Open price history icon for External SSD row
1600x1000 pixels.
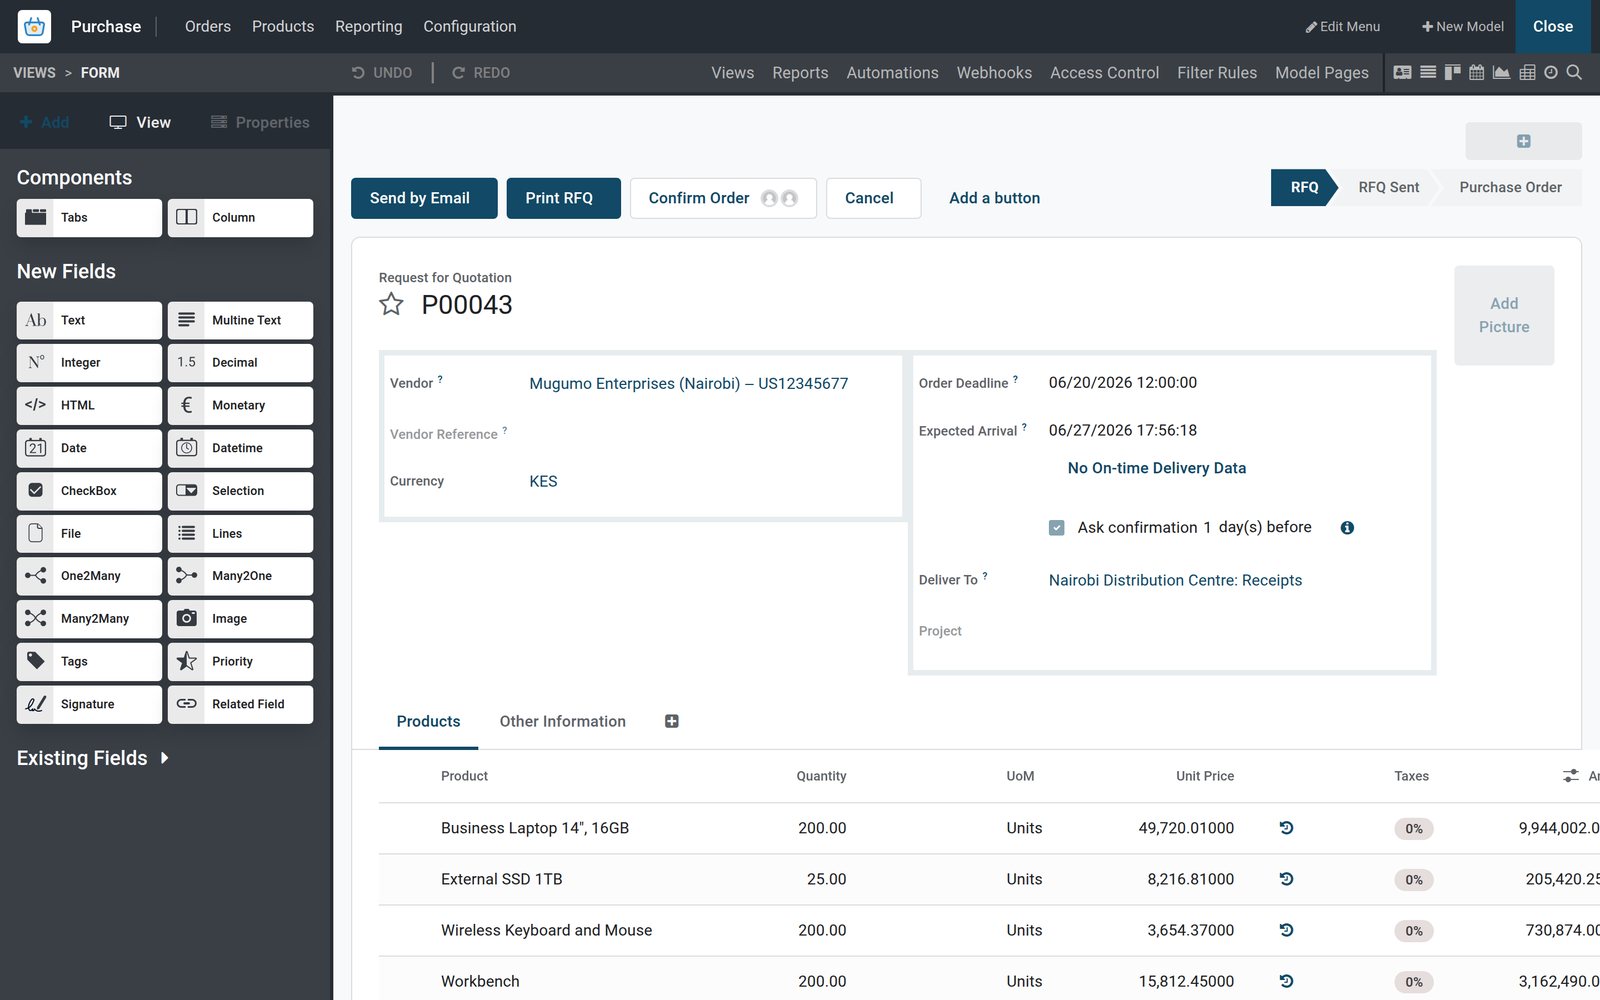click(x=1286, y=879)
